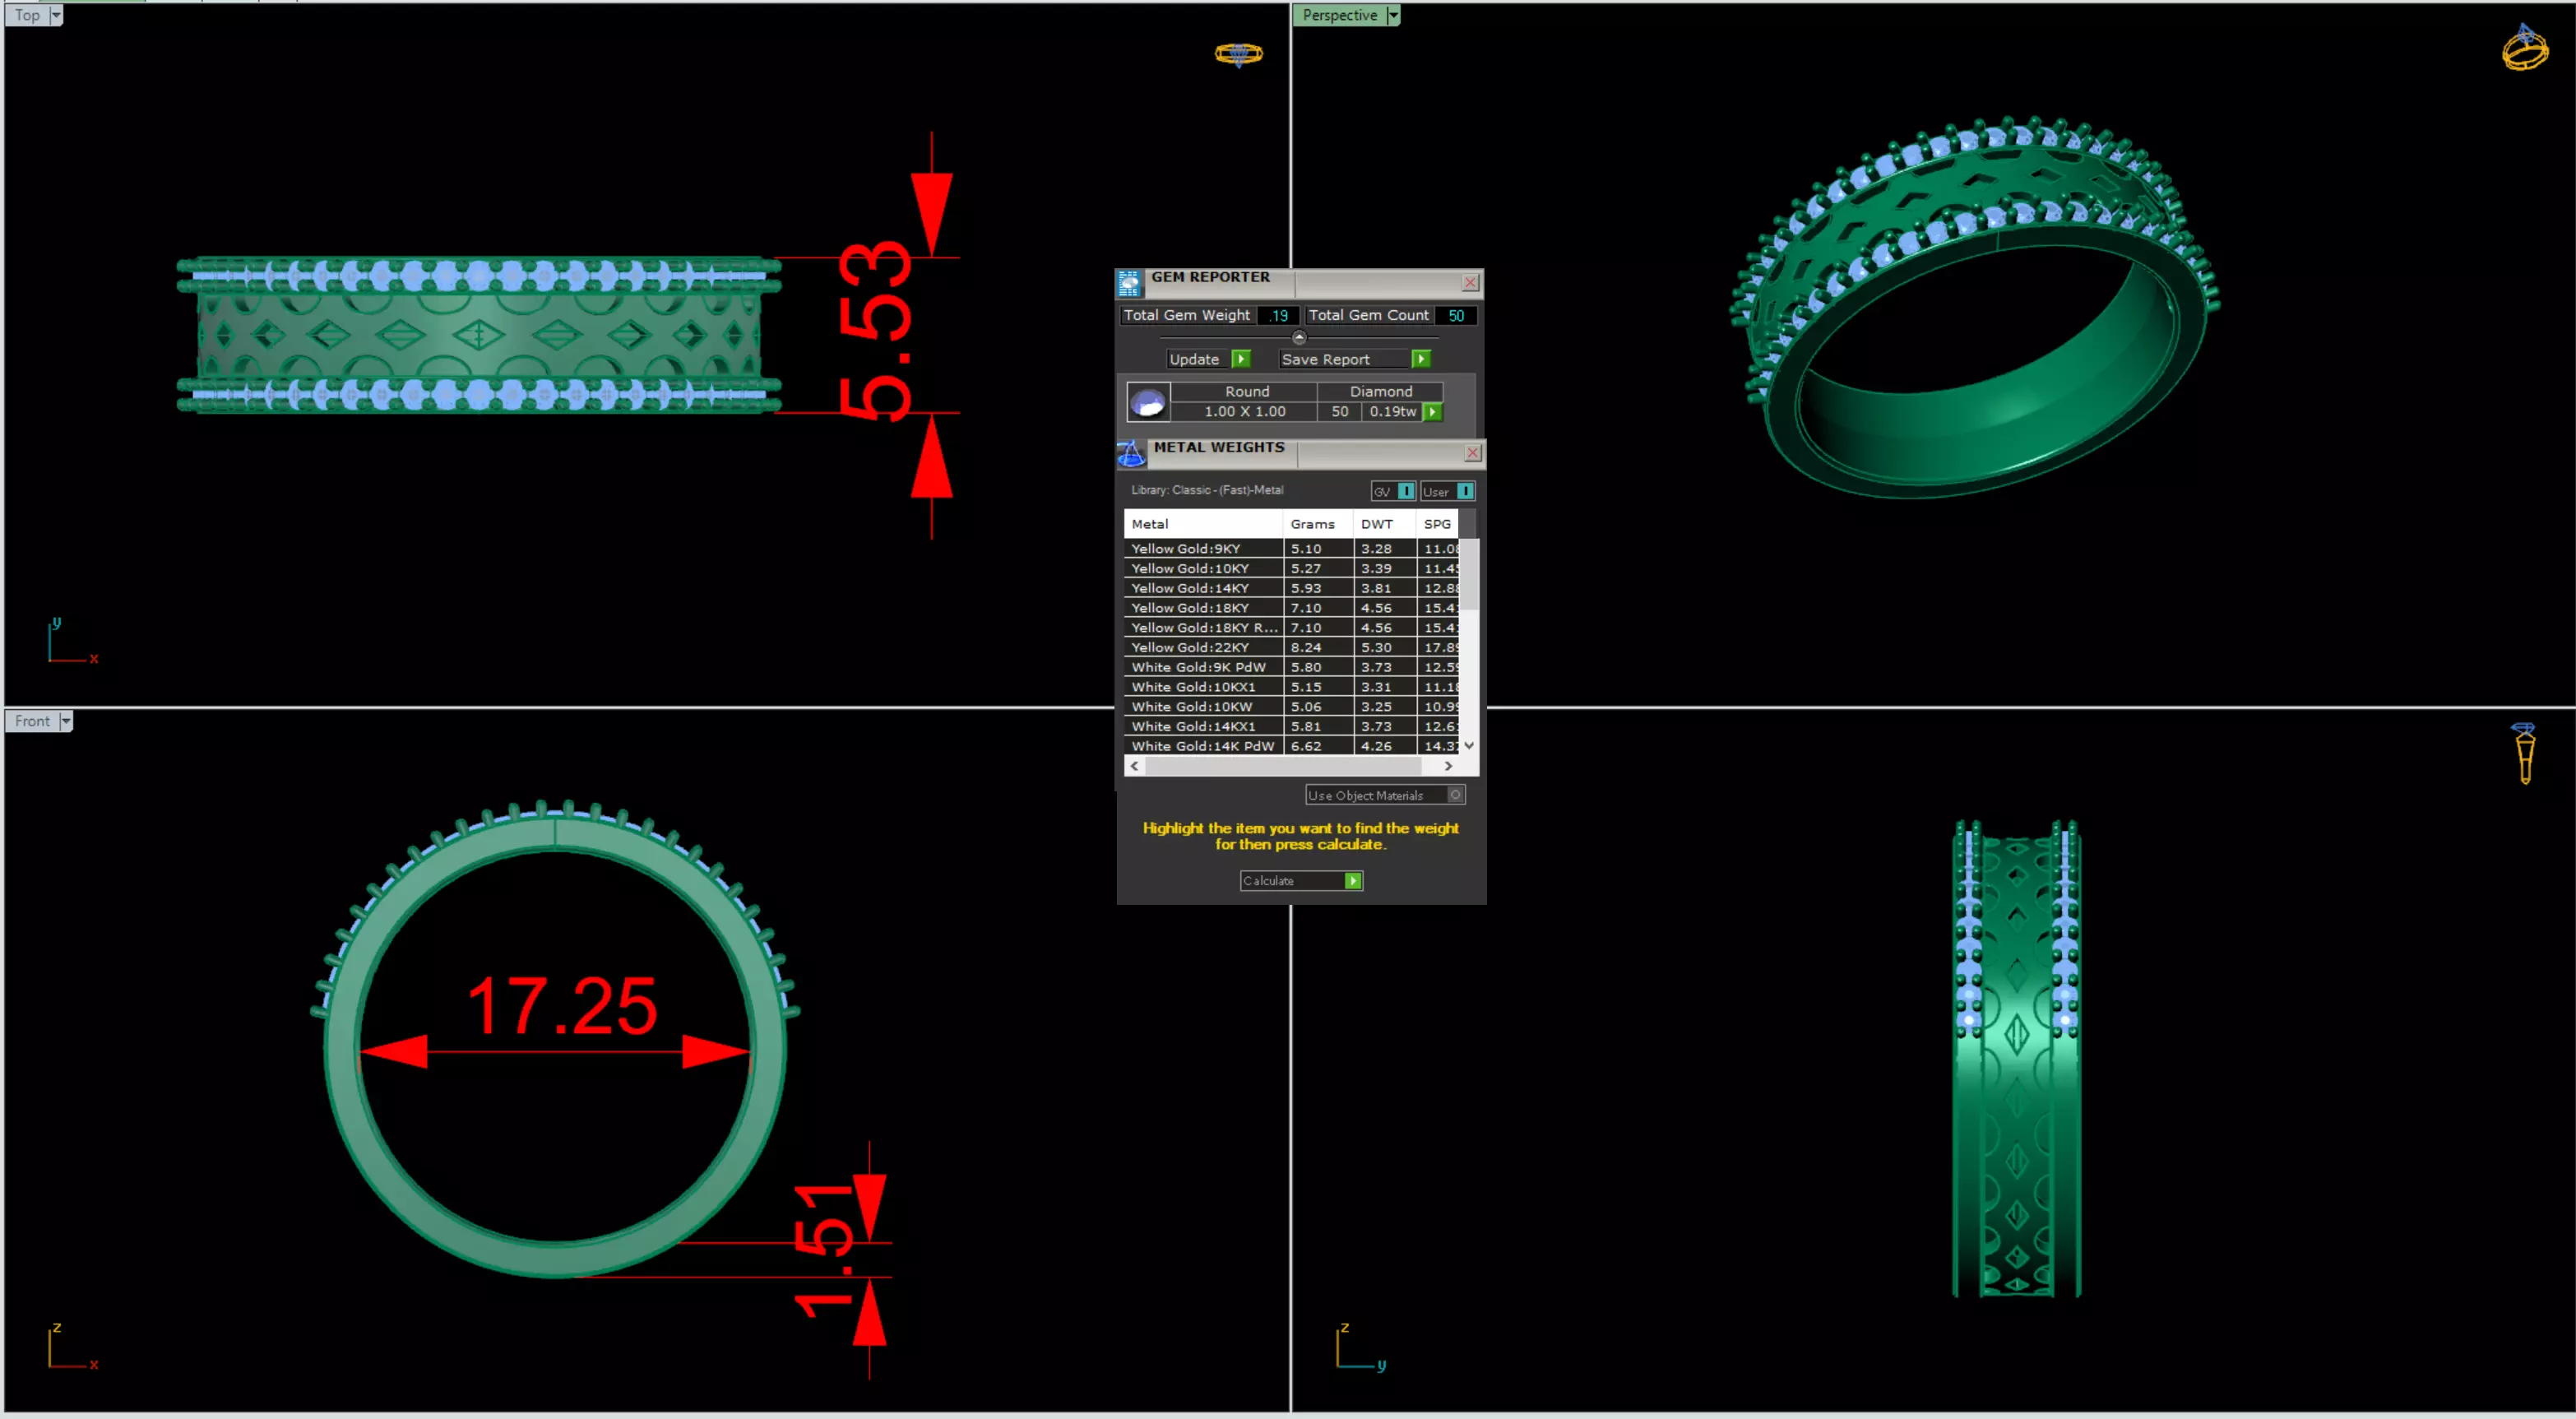
Task: Open the Front viewport dropdown arrow
Action: coord(66,721)
